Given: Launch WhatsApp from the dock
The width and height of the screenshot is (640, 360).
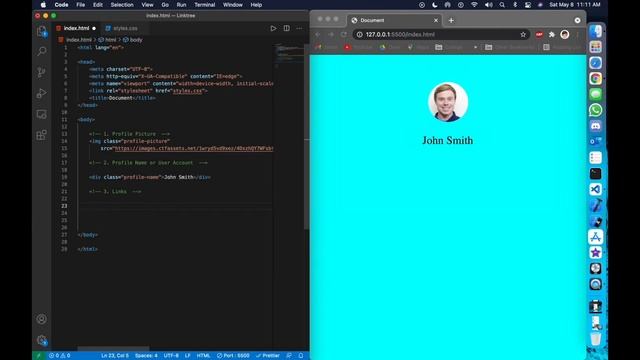Looking at the screenshot, I should point(596,110).
